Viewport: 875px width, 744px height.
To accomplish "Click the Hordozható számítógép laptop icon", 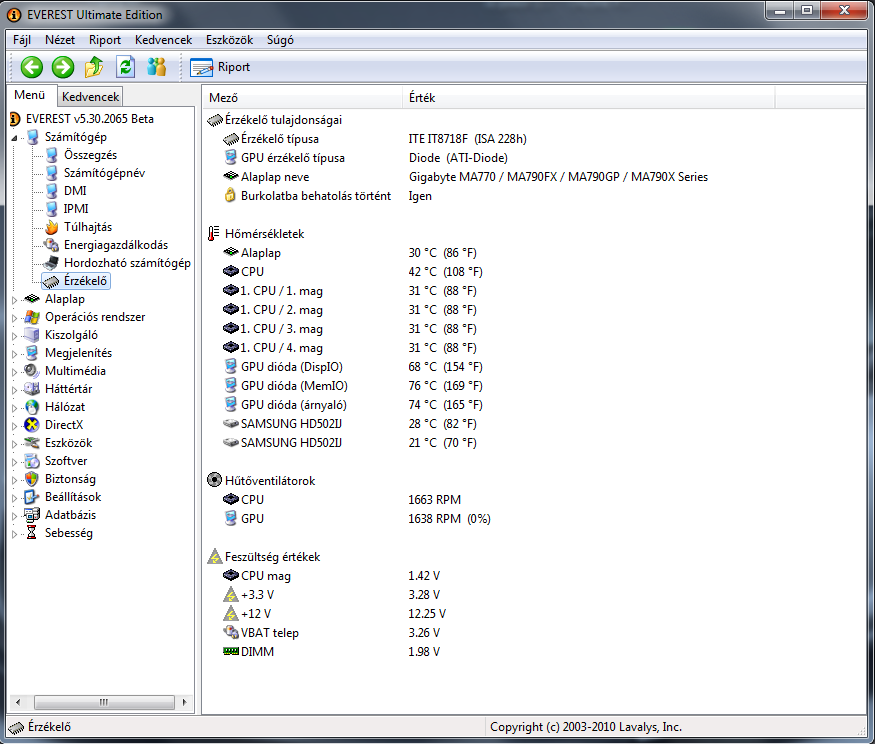I will coord(51,263).
